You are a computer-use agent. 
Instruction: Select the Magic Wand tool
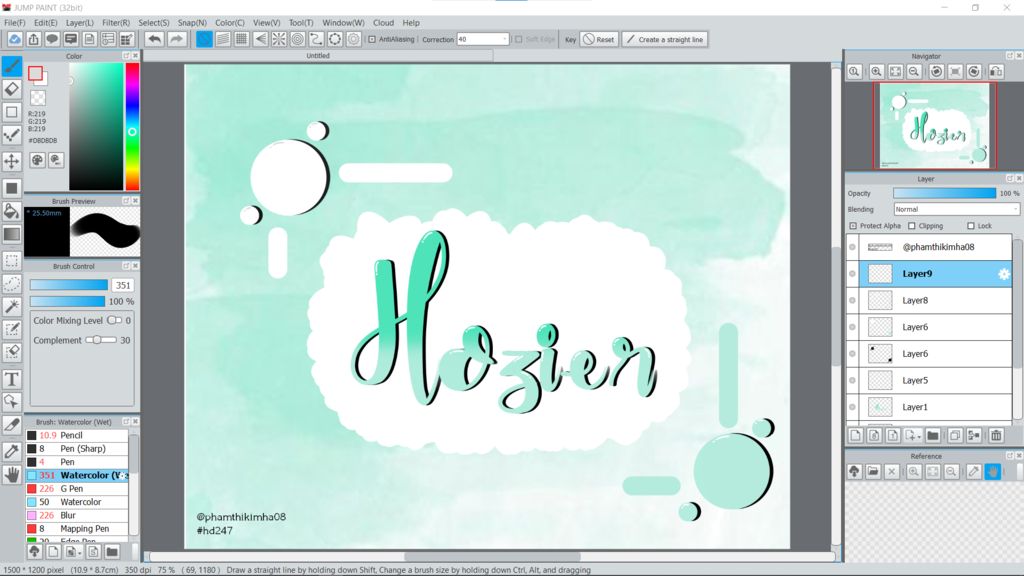tap(12, 306)
